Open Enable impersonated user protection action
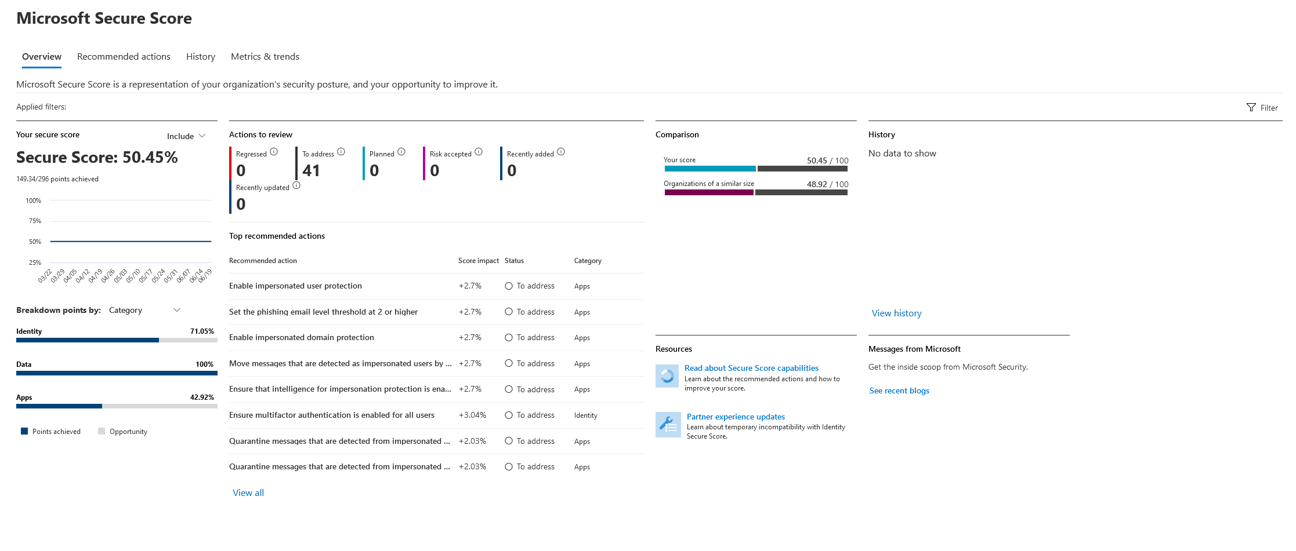Image resolution: width=1296 pixels, height=551 pixels. 295,286
